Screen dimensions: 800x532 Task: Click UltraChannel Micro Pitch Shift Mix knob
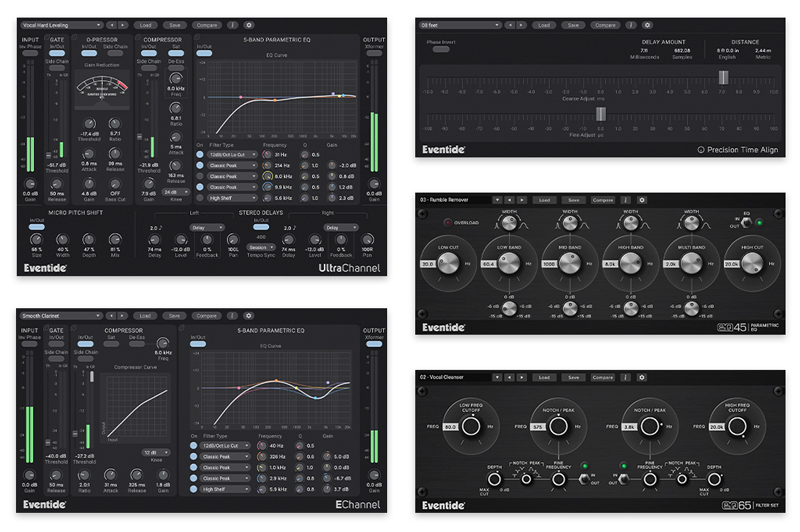pyautogui.click(x=115, y=239)
